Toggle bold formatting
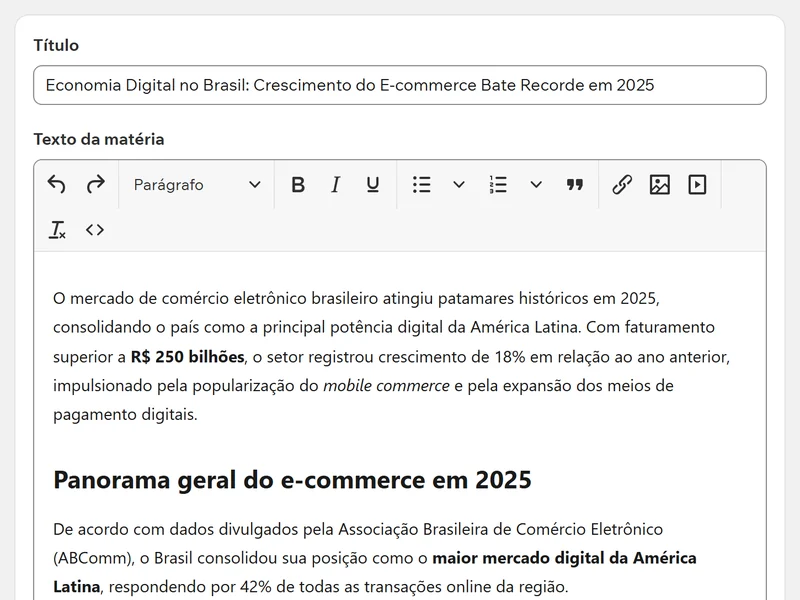This screenshot has height=600, width=800. tap(298, 184)
